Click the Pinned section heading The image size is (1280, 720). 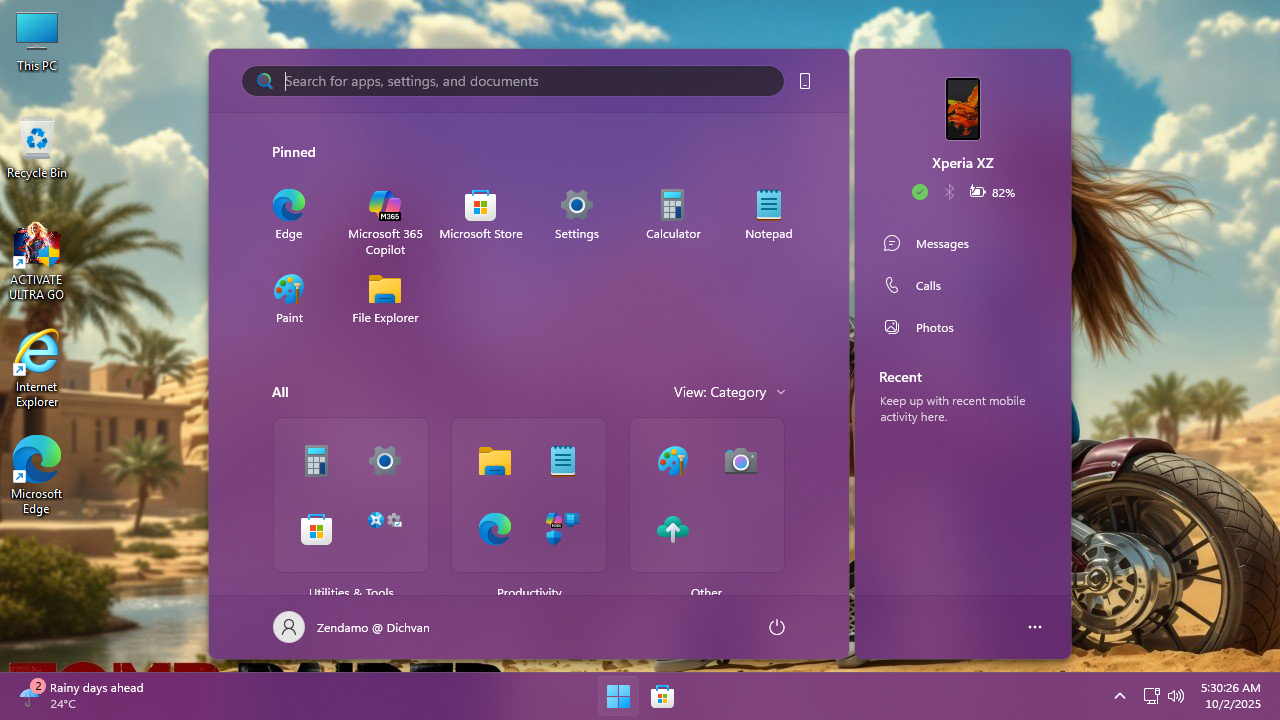(294, 152)
